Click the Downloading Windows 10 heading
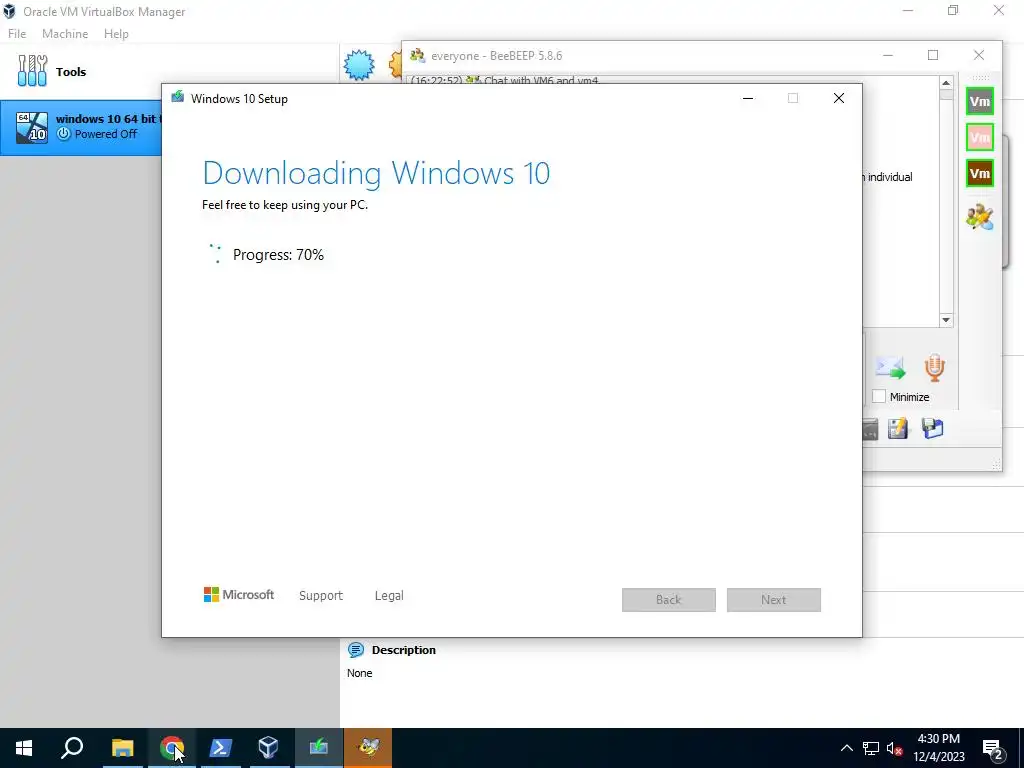The image size is (1024, 768). [x=376, y=173]
